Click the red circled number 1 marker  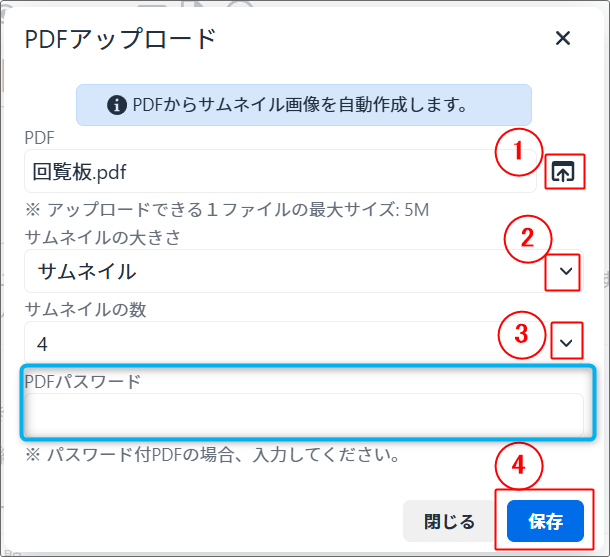pyautogui.click(x=518, y=153)
